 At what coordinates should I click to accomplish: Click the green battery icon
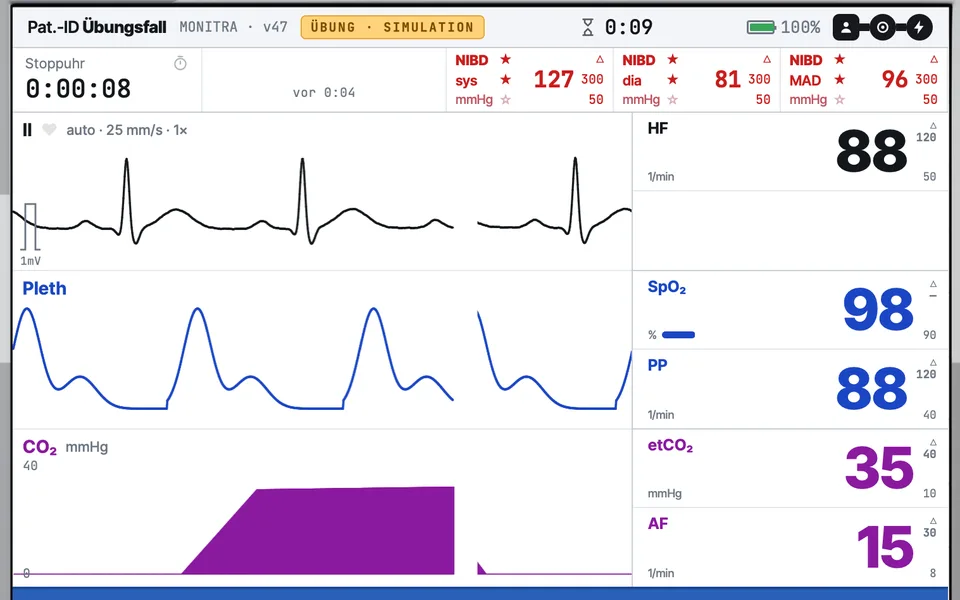[x=761, y=27]
